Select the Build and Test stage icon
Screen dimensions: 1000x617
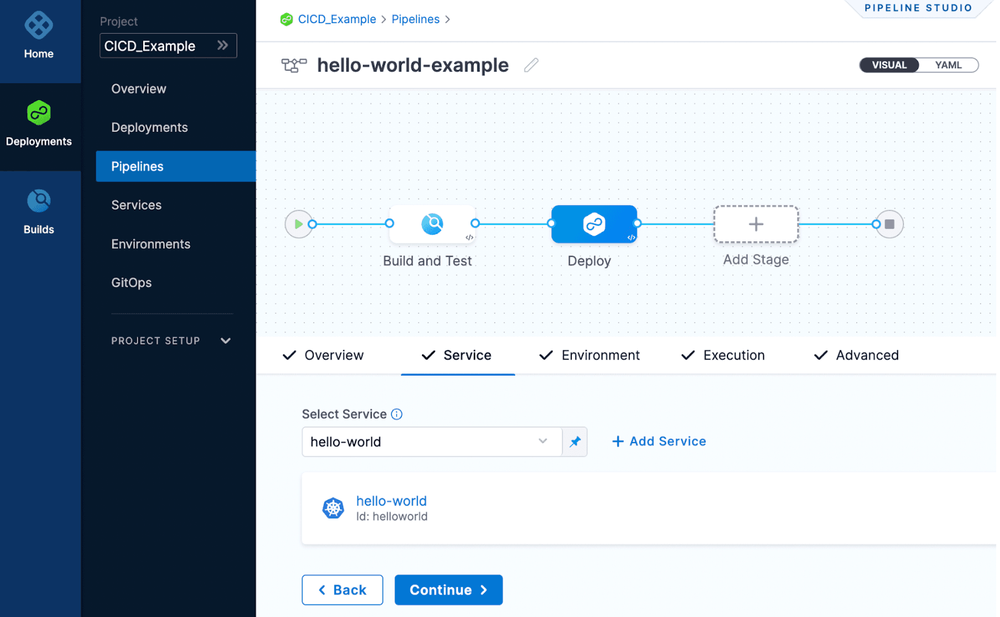[x=432, y=224]
